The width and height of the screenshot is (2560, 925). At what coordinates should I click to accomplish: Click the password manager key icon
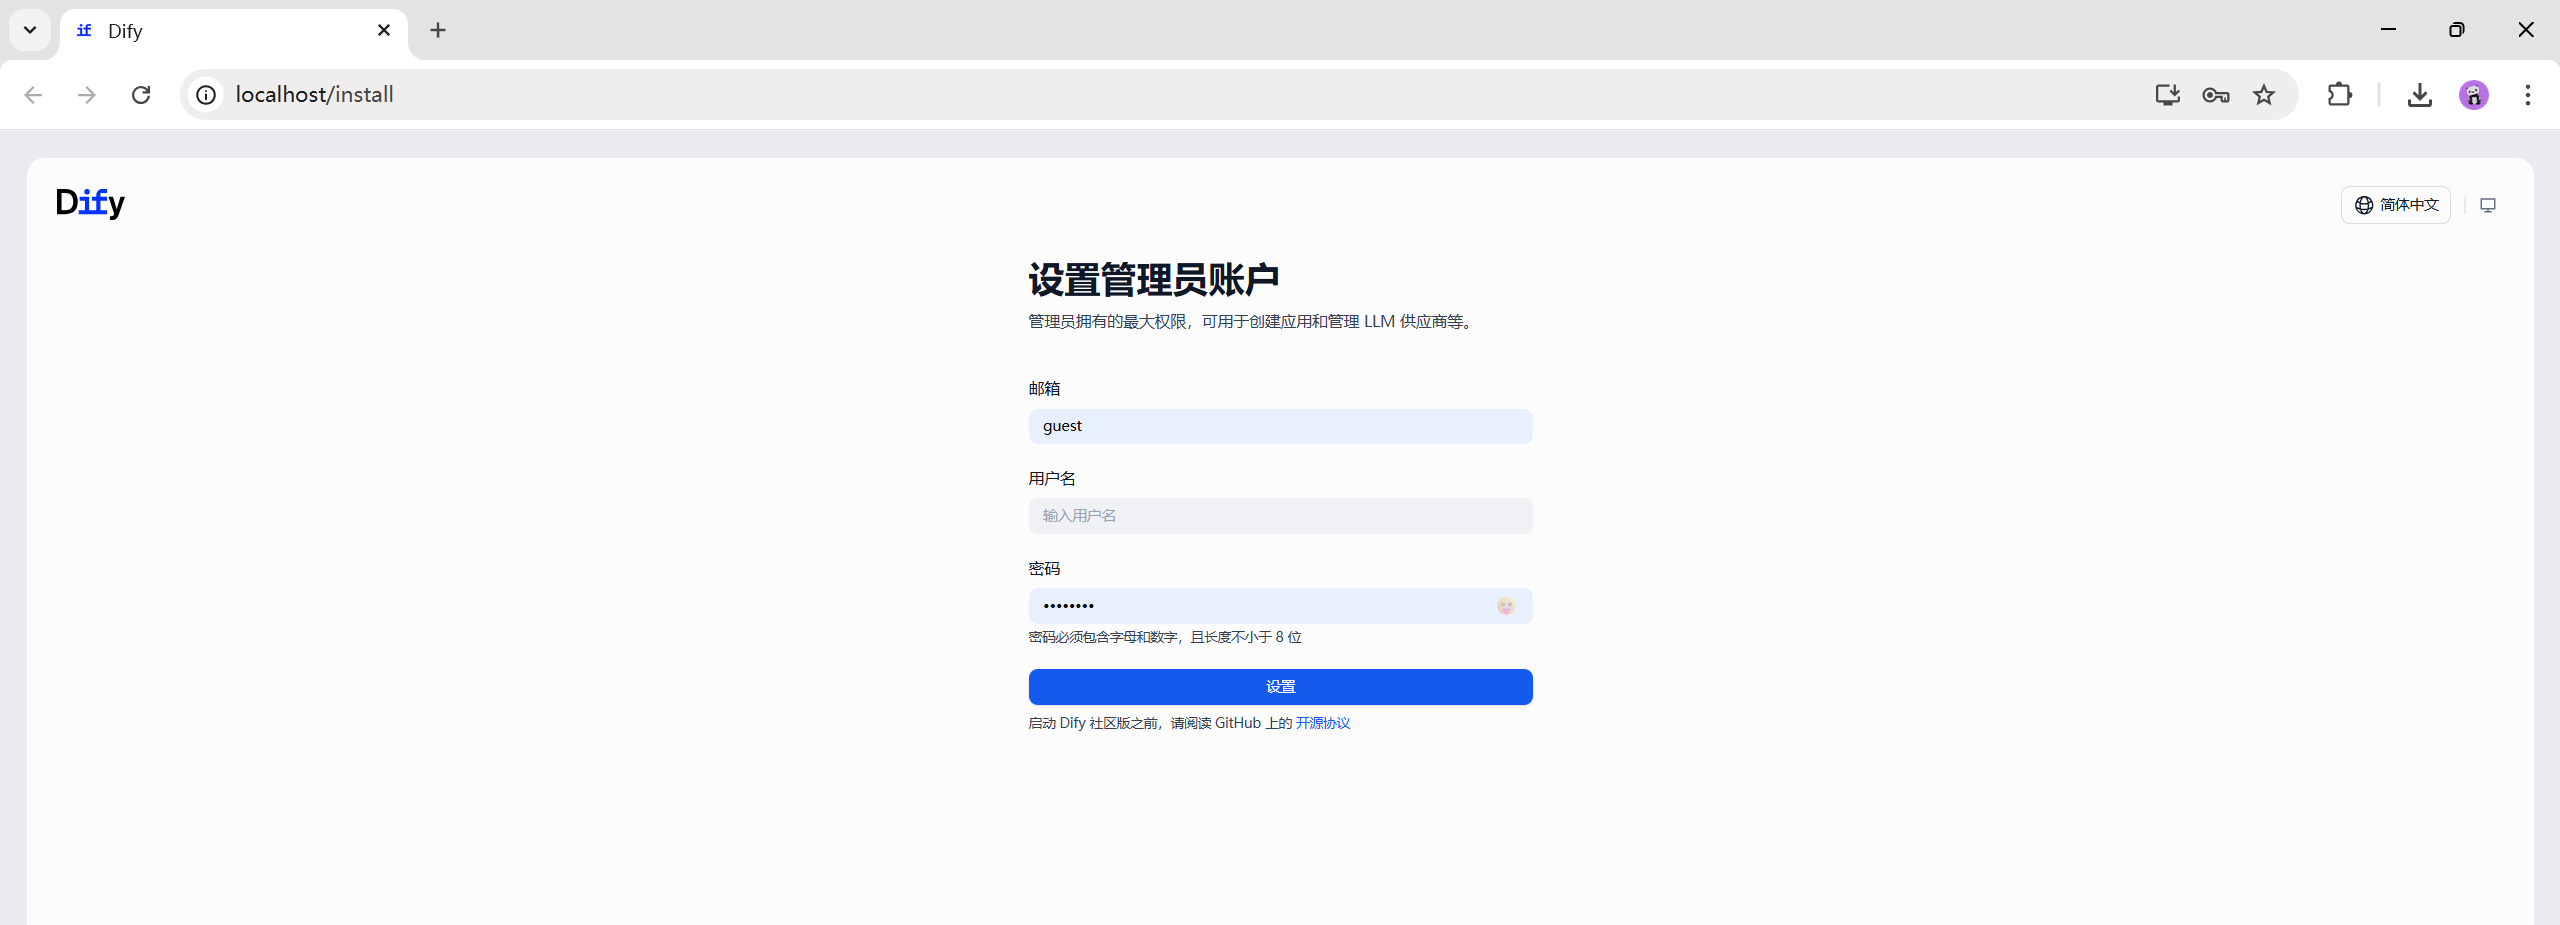coord(2215,94)
